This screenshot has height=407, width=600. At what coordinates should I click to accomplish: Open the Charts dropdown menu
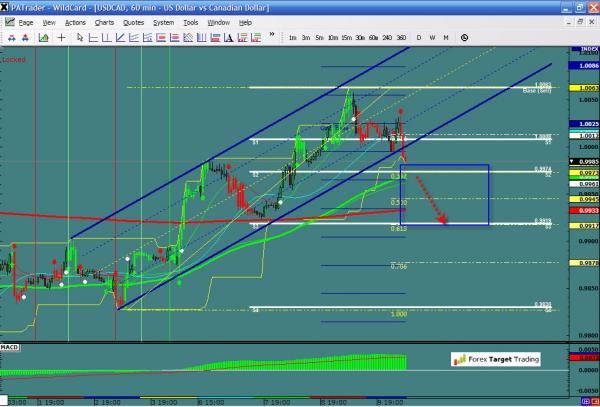pyautogui.click(x=104, y=21)
